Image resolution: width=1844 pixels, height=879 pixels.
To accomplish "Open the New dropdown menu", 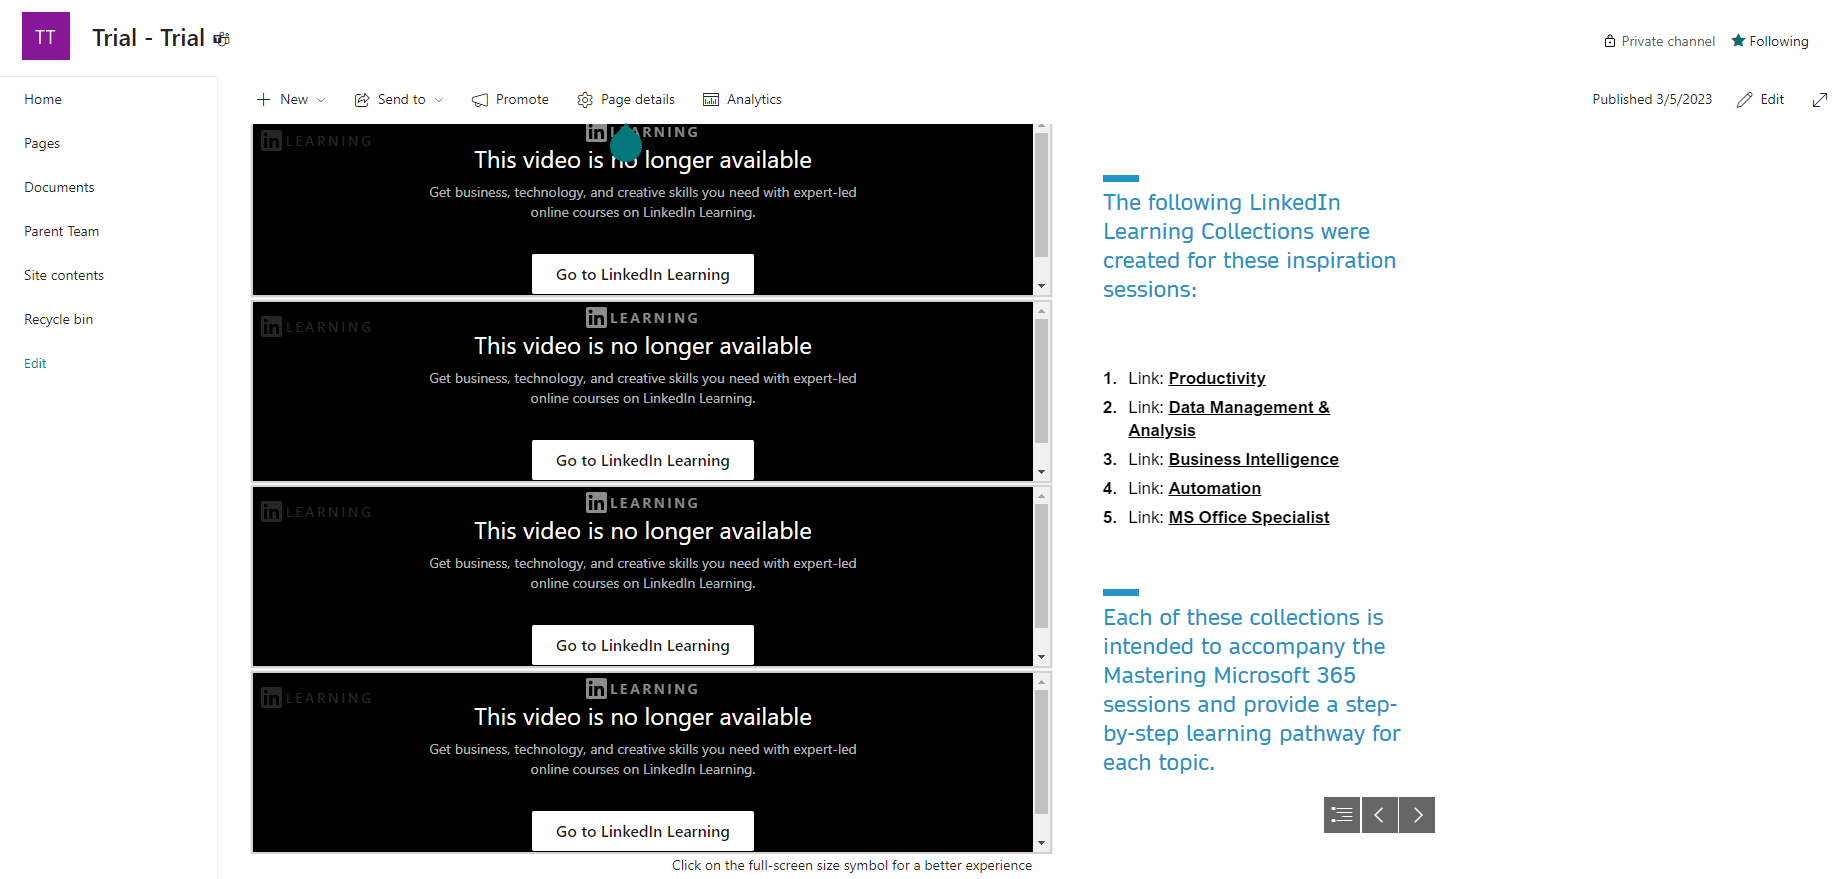I will (x=291, y=99).
